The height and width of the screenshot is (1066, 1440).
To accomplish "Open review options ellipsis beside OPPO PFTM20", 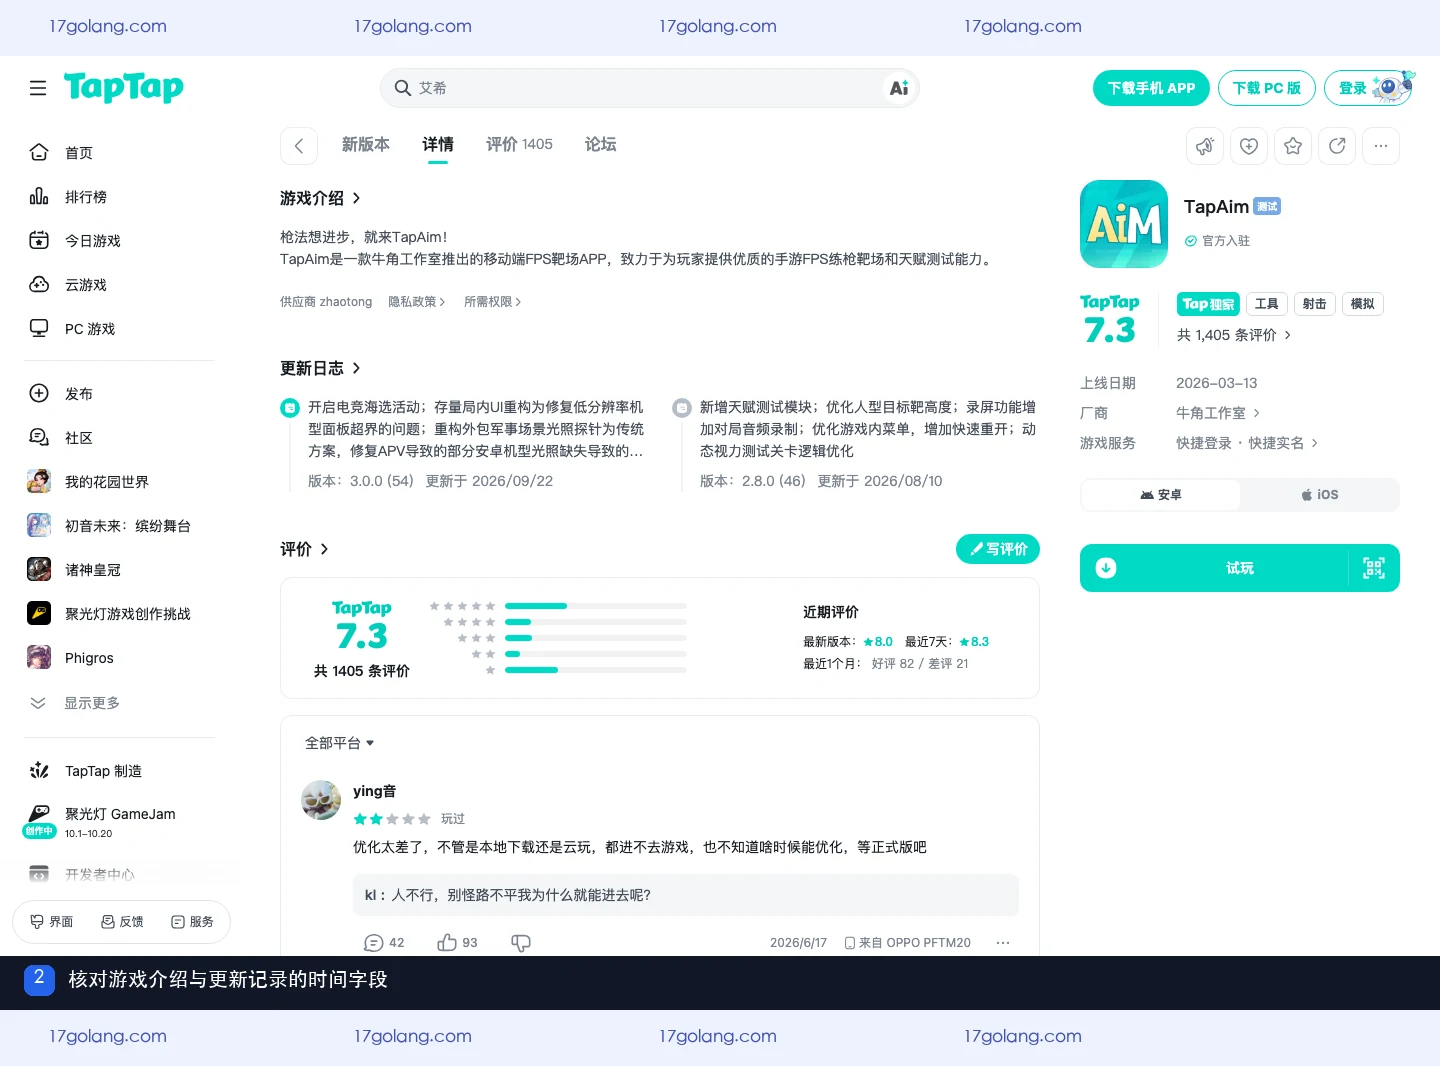I will 1003,943.
